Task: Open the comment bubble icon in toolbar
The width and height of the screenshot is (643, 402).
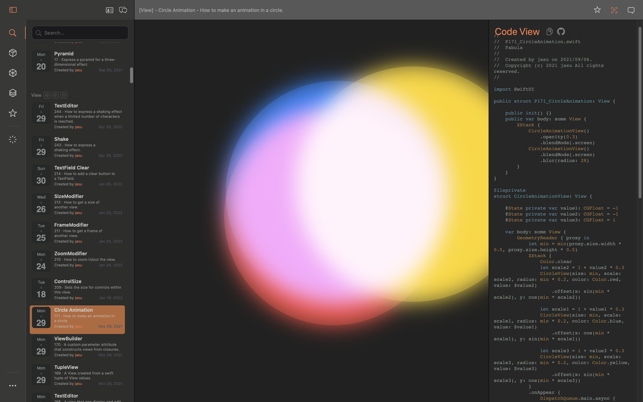Action: click(x=631, y=10)
